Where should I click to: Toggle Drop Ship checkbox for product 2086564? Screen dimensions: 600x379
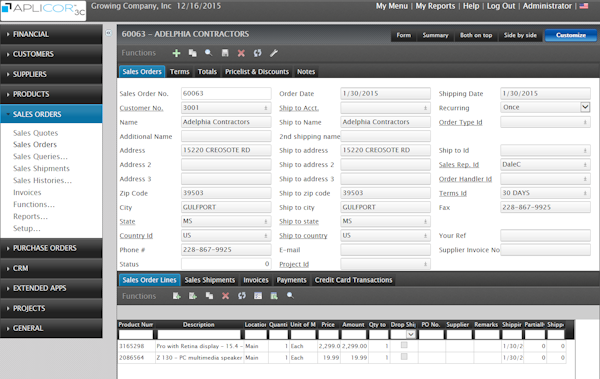[x=404, y=357]
